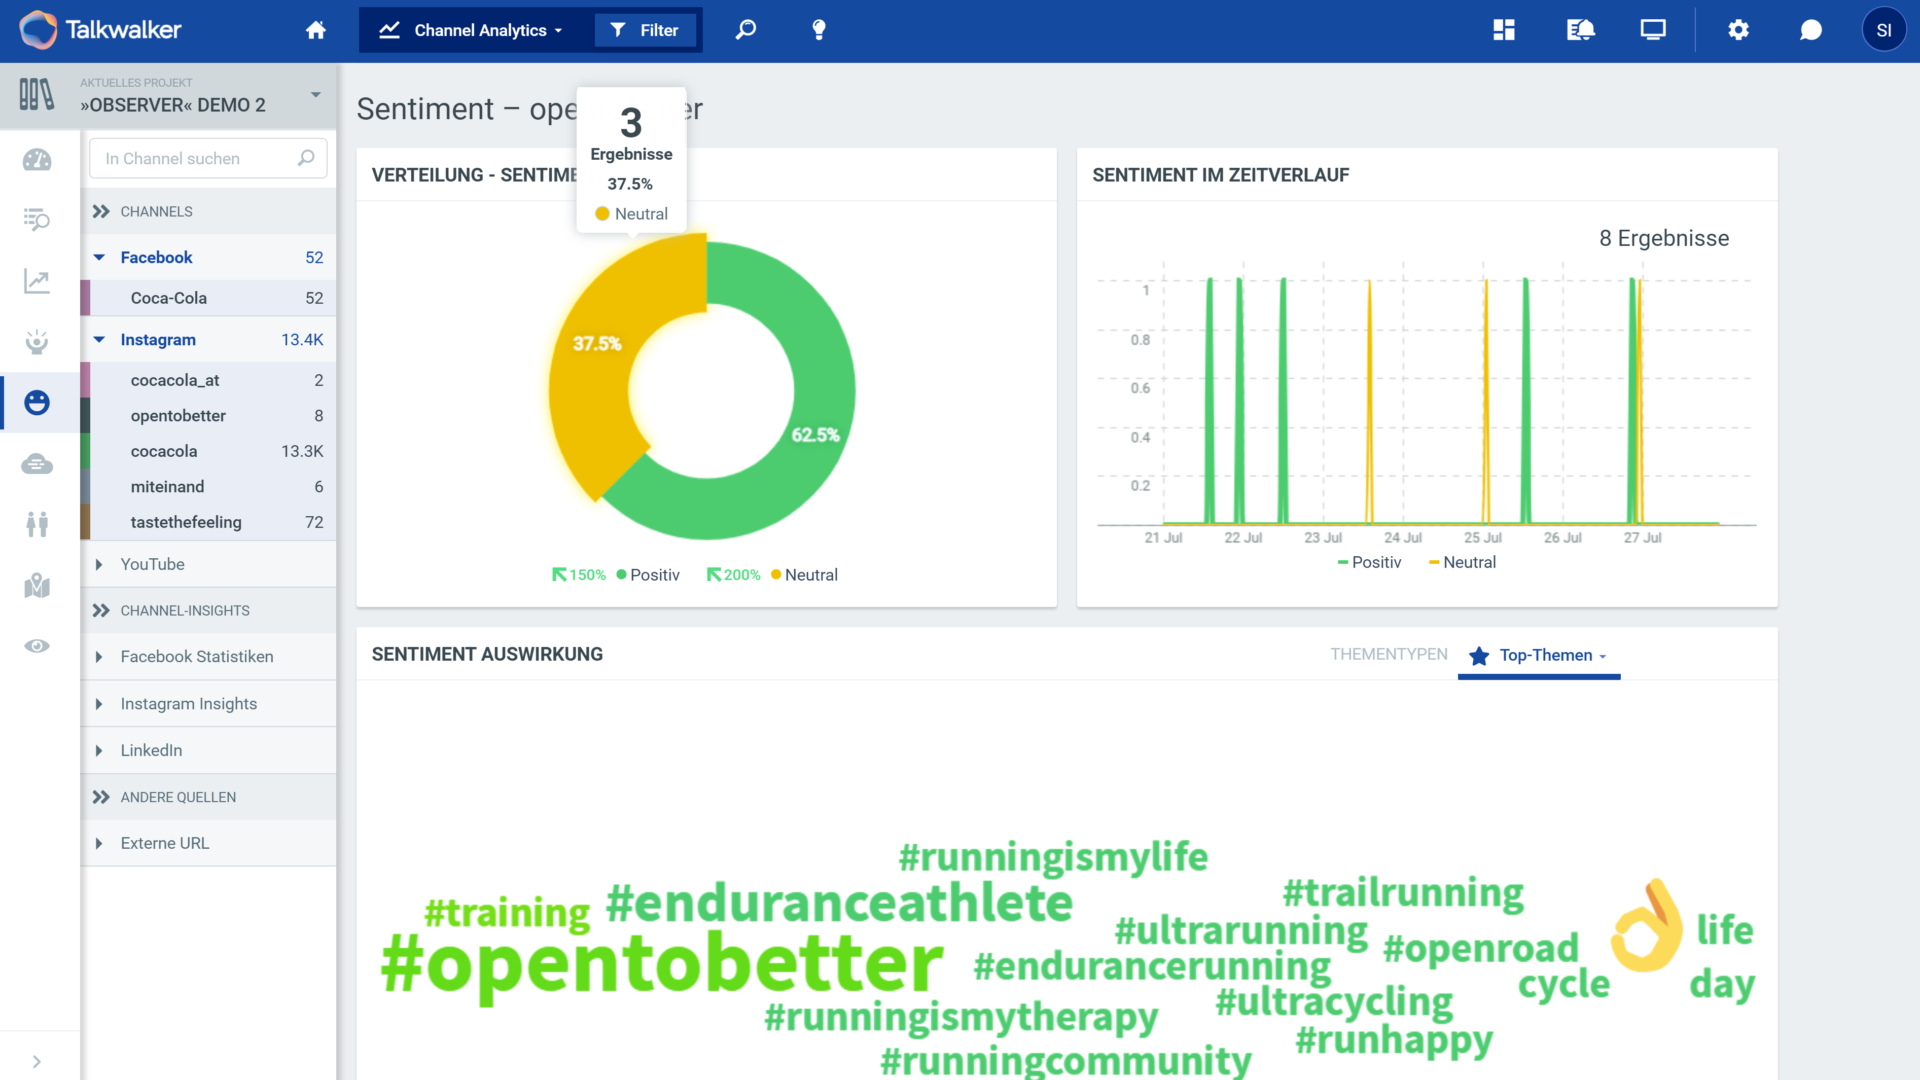1920x1080 pixels.
Task: Open the chat bubble icon
Action: tap(1810, 30)
